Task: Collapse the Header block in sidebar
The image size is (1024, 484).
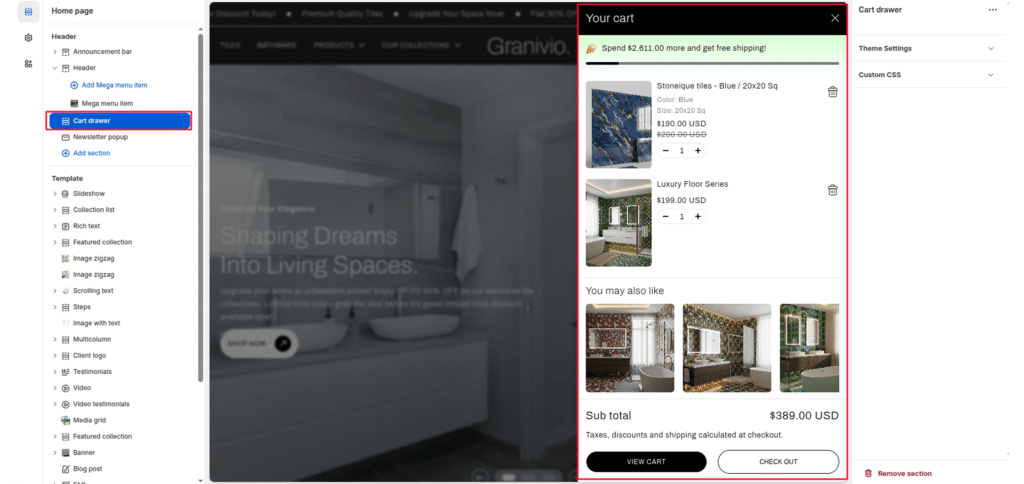Action: click(x=55, y=68)
